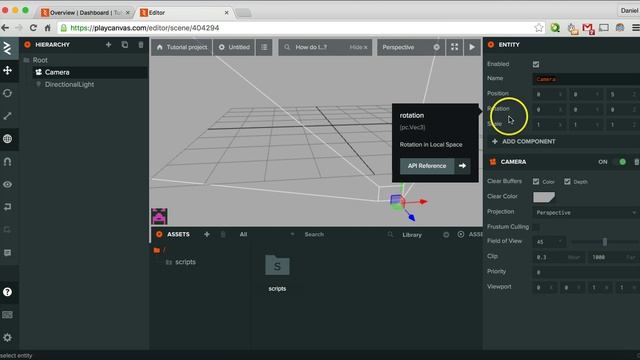Select Root in the Hierarchy
Screen dimensions: 640x360
point(40,60)
